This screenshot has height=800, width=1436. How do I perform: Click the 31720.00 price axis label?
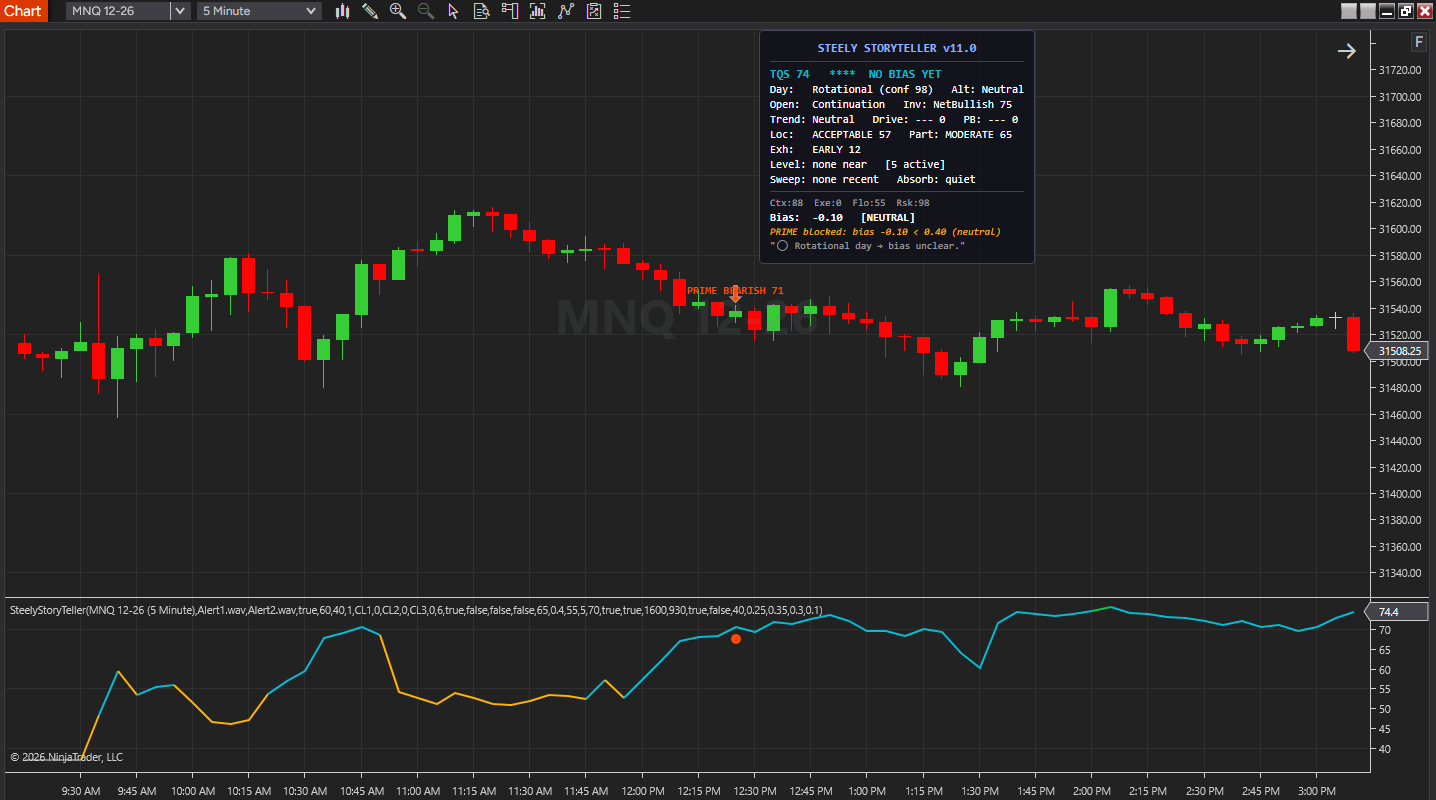click(x=1400, y=70)
